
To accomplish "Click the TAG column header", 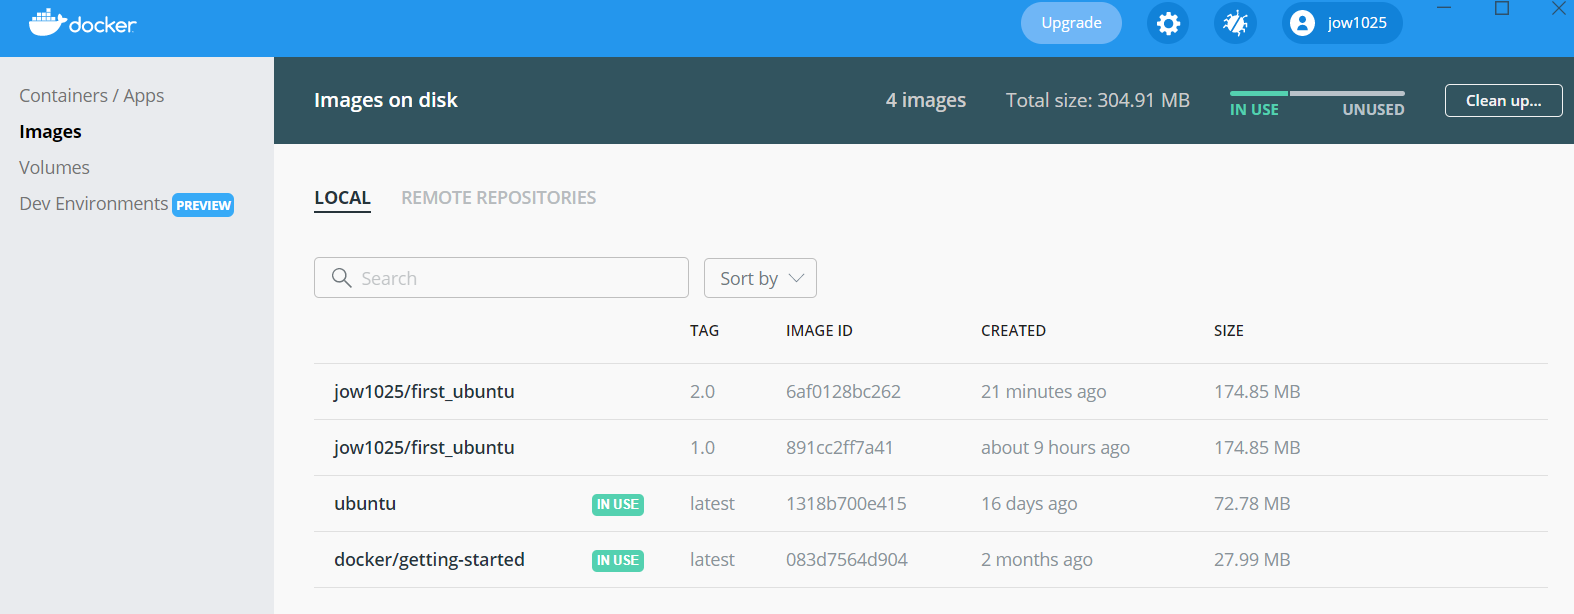I will 704,331.
